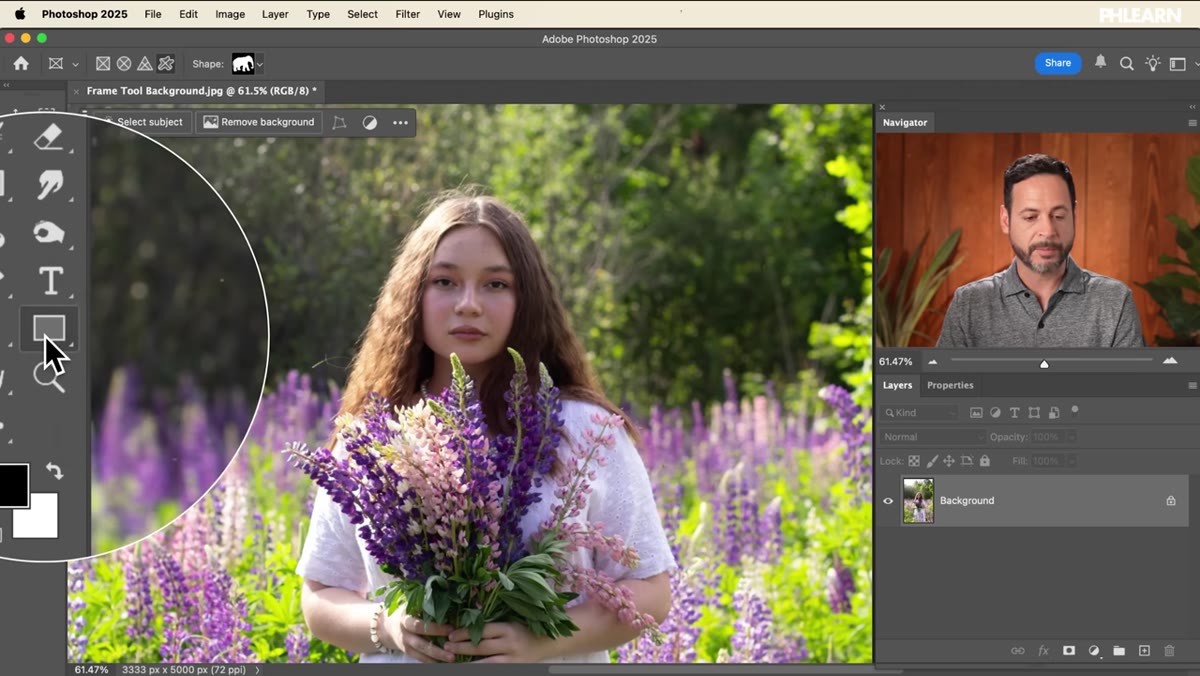Choose rectangular frame option
The image size is (1200, 676).
click(x=103, y=63)
